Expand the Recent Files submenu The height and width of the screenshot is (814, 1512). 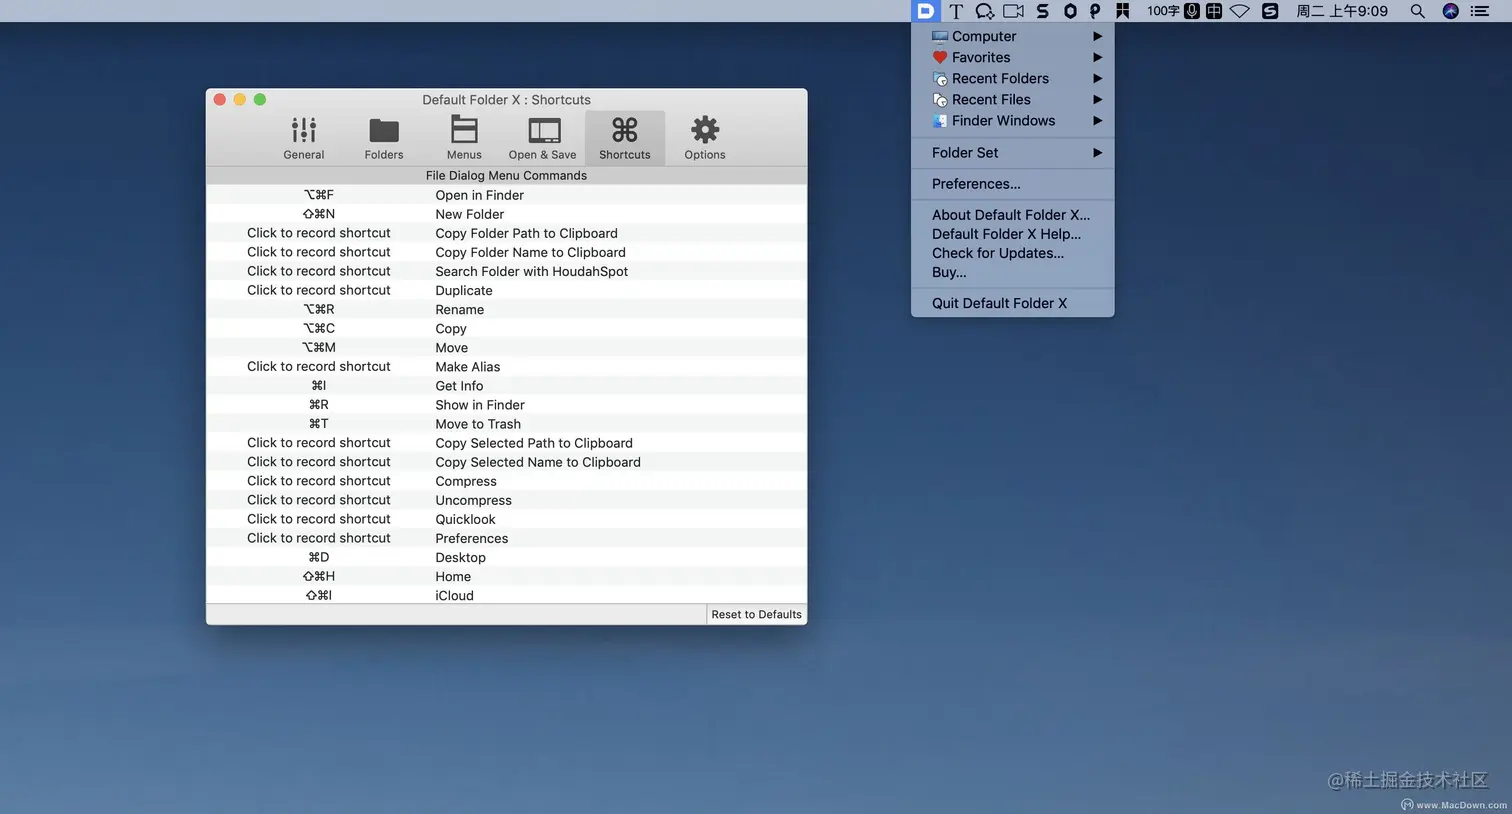pyautogui.click(x=1013, y=99)
